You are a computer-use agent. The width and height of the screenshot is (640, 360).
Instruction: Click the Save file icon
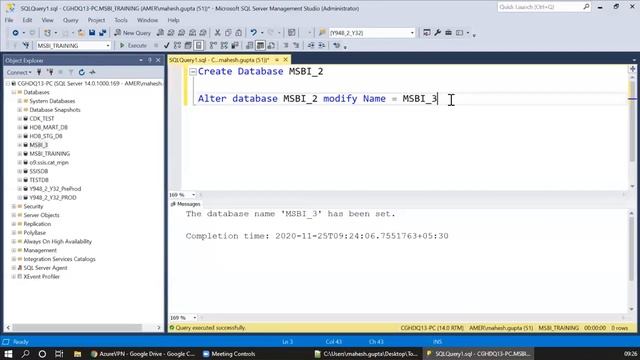(92, 33)
